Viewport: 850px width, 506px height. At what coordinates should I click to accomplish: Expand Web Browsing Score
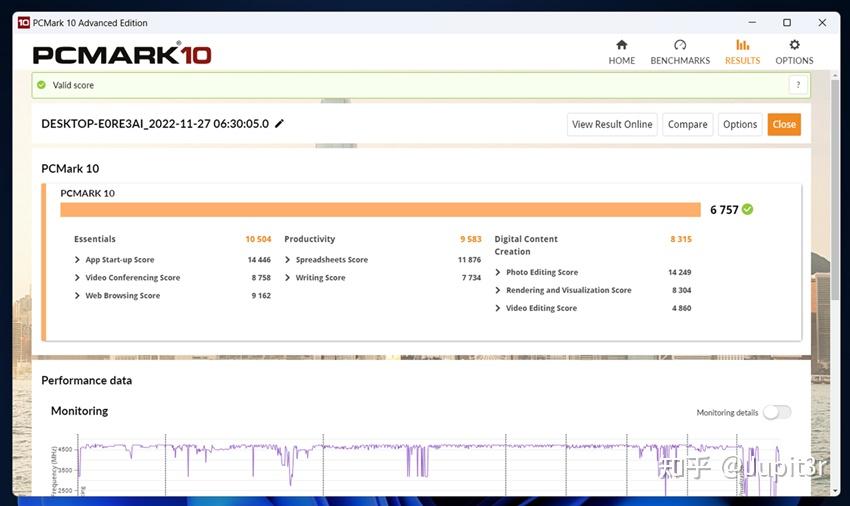77,296
